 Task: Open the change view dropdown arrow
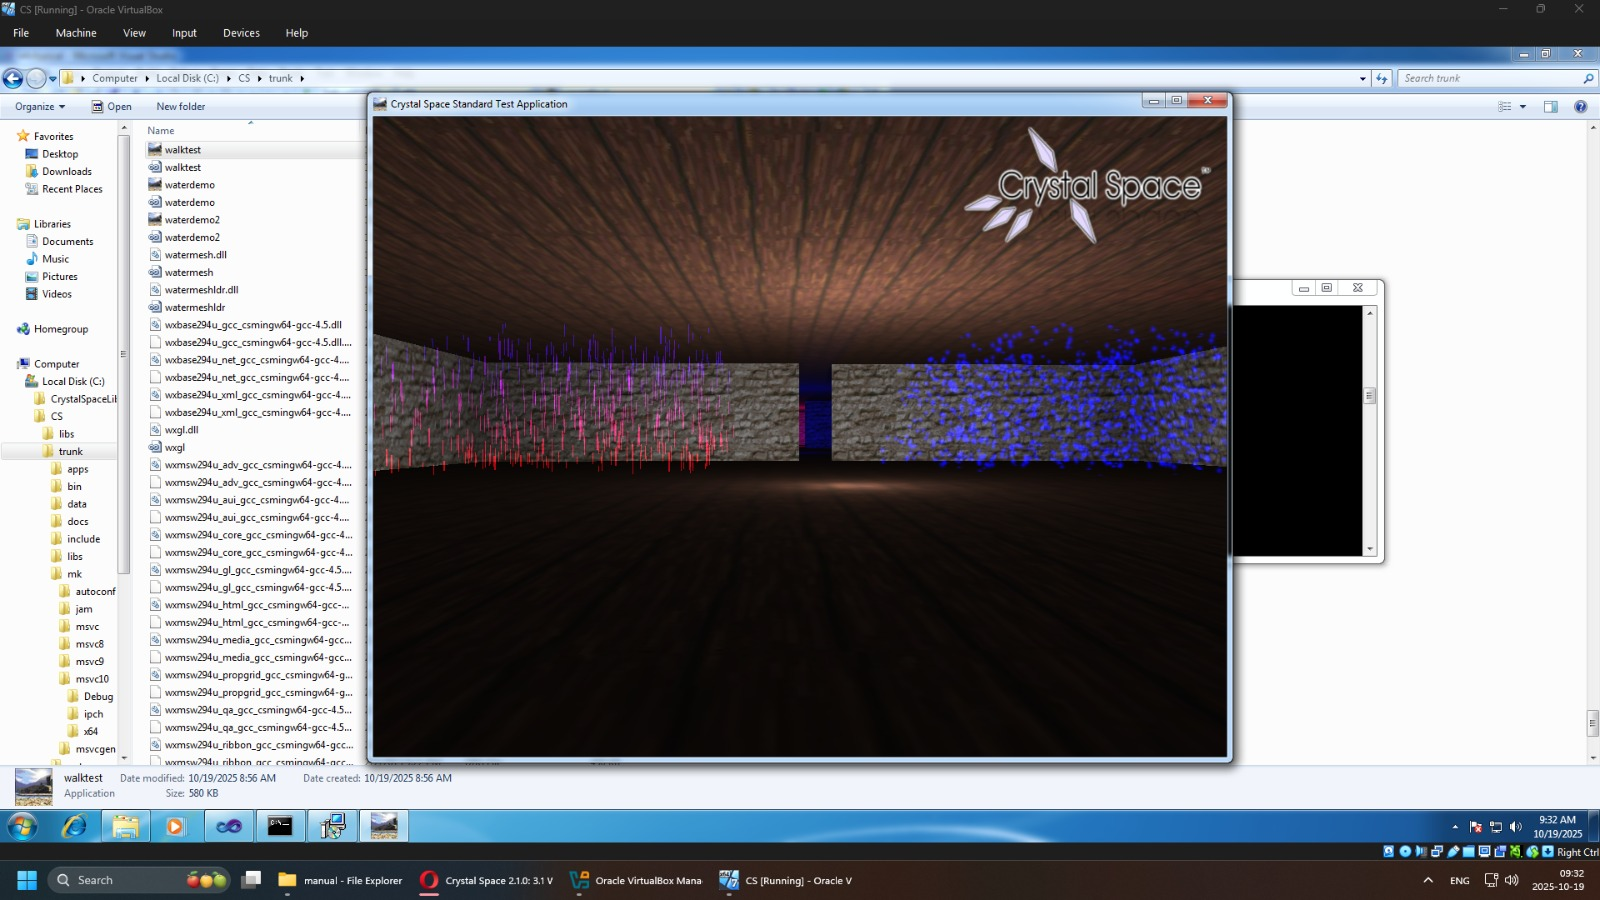[x=1523, y=107]
